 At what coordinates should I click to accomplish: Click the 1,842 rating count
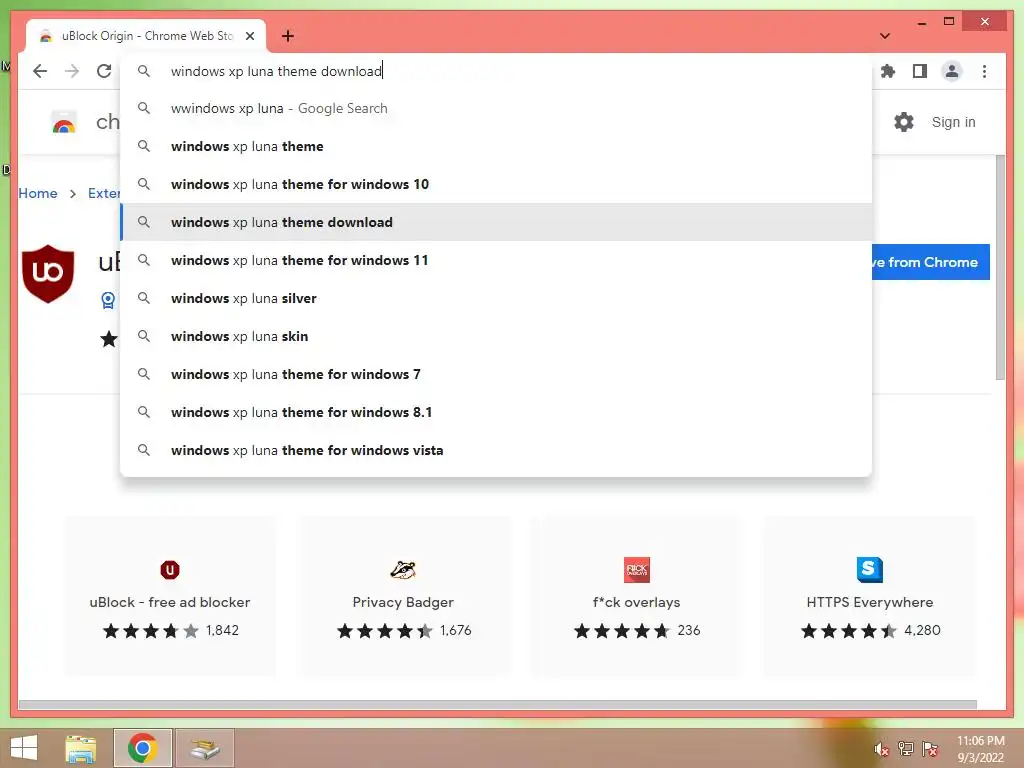[222, 630]
